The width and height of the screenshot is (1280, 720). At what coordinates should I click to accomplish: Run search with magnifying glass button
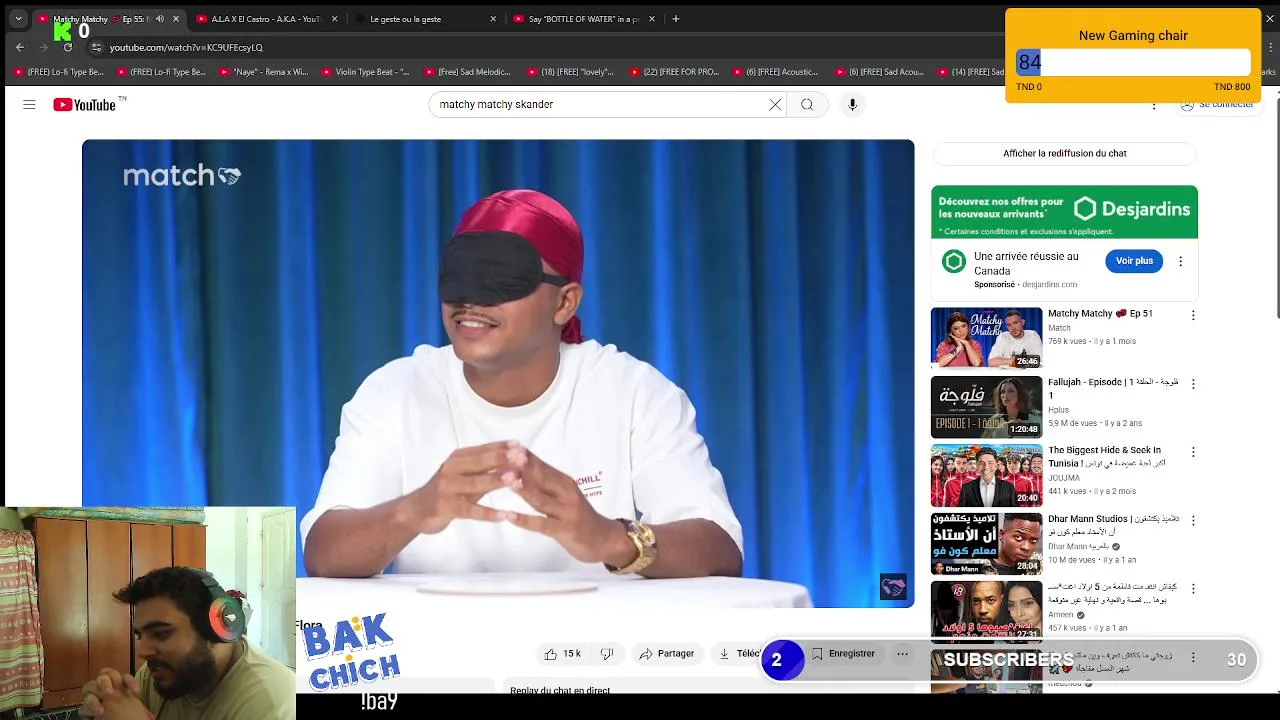click(x=807, y=104)
